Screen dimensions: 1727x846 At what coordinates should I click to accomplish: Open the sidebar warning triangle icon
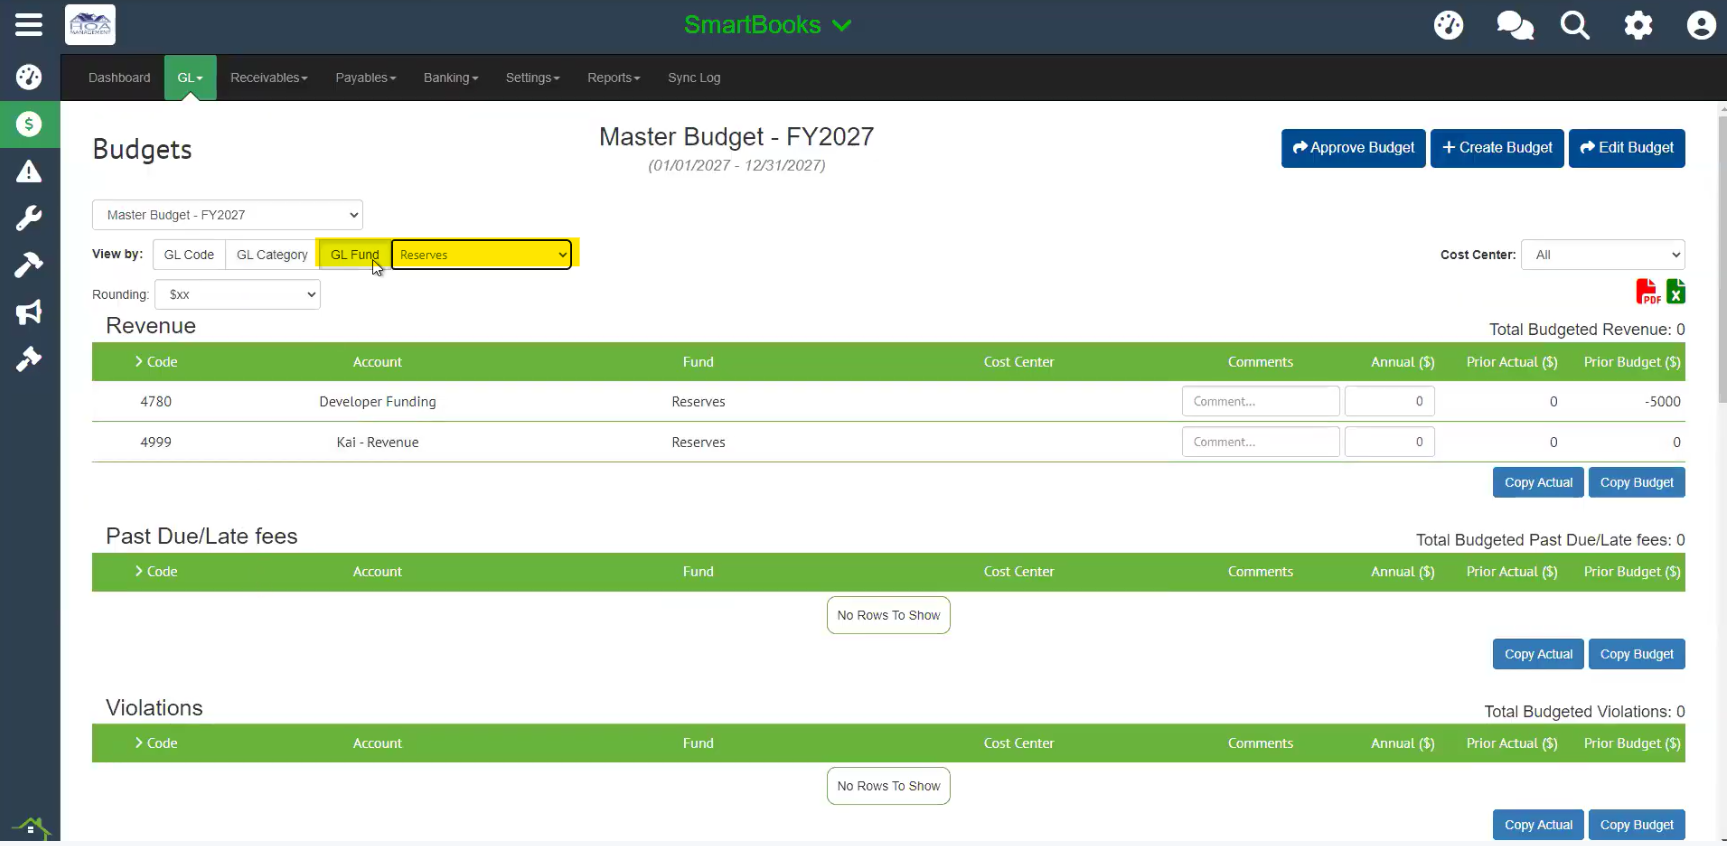(29, 171)
